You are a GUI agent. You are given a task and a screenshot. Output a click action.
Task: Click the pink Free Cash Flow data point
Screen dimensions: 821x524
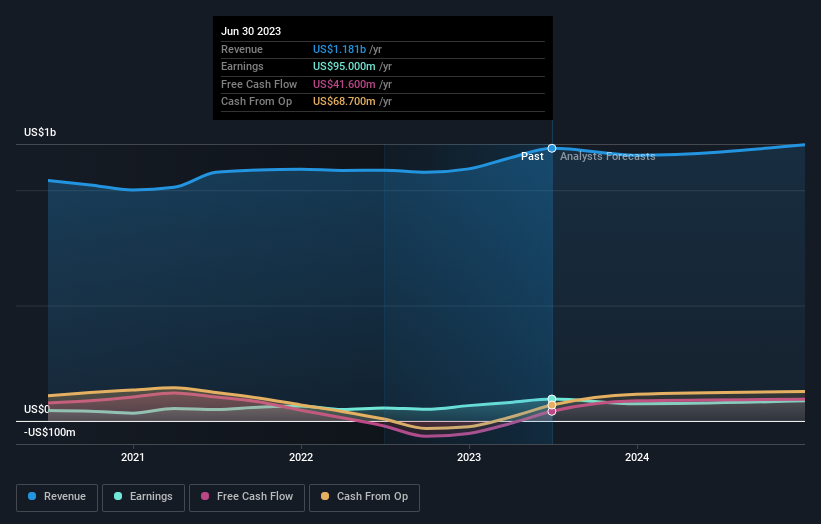pos(552,411)
